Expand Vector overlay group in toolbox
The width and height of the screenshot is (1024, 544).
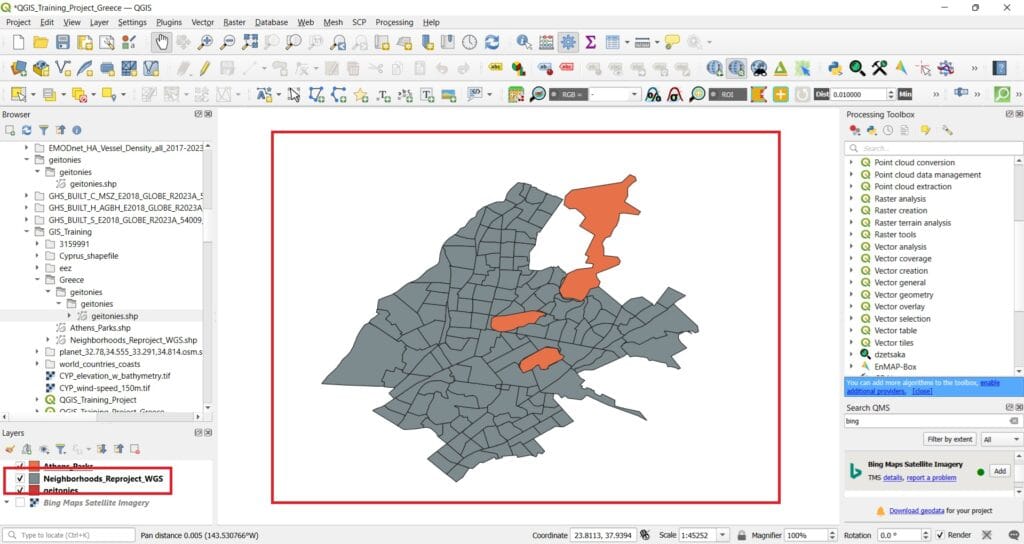click(x=851, y=306)
